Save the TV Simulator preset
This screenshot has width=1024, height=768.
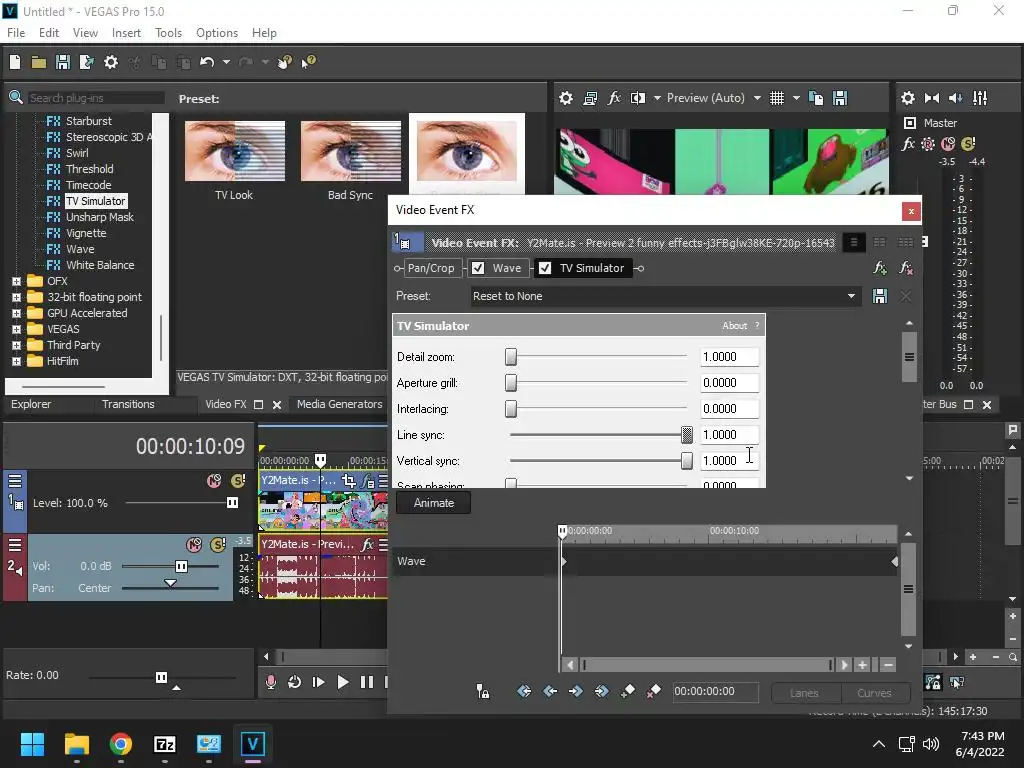point(880,296)
